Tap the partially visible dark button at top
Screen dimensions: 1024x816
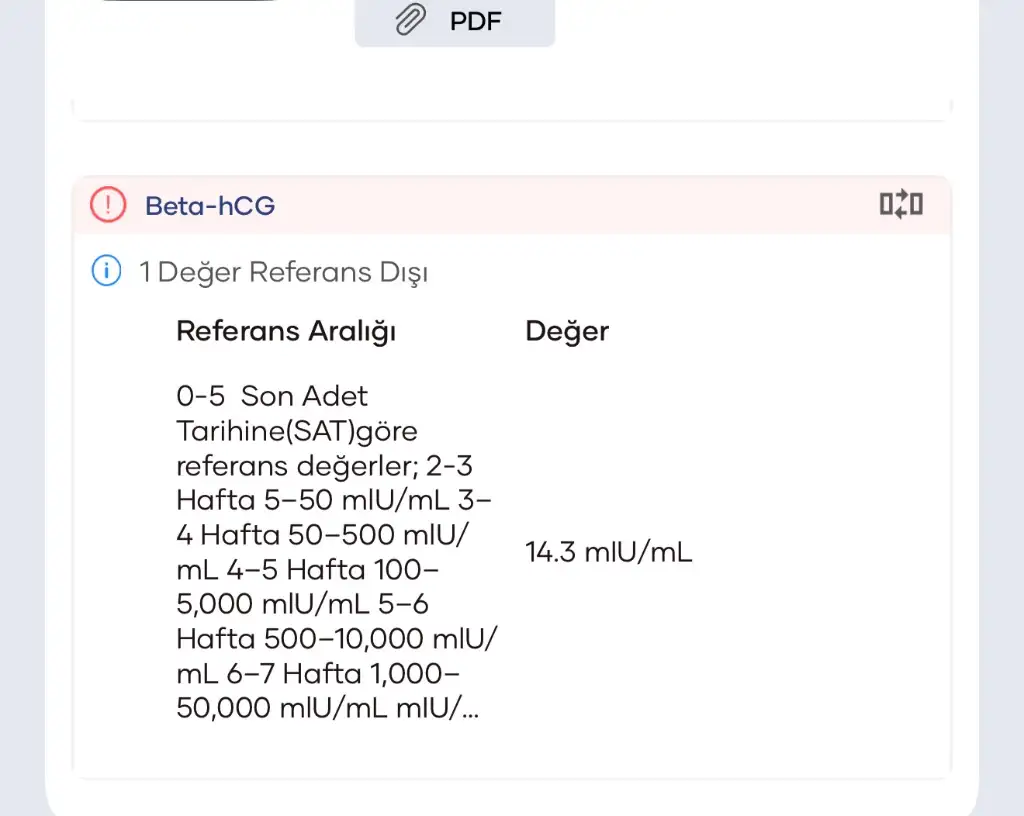click(190, 1)
